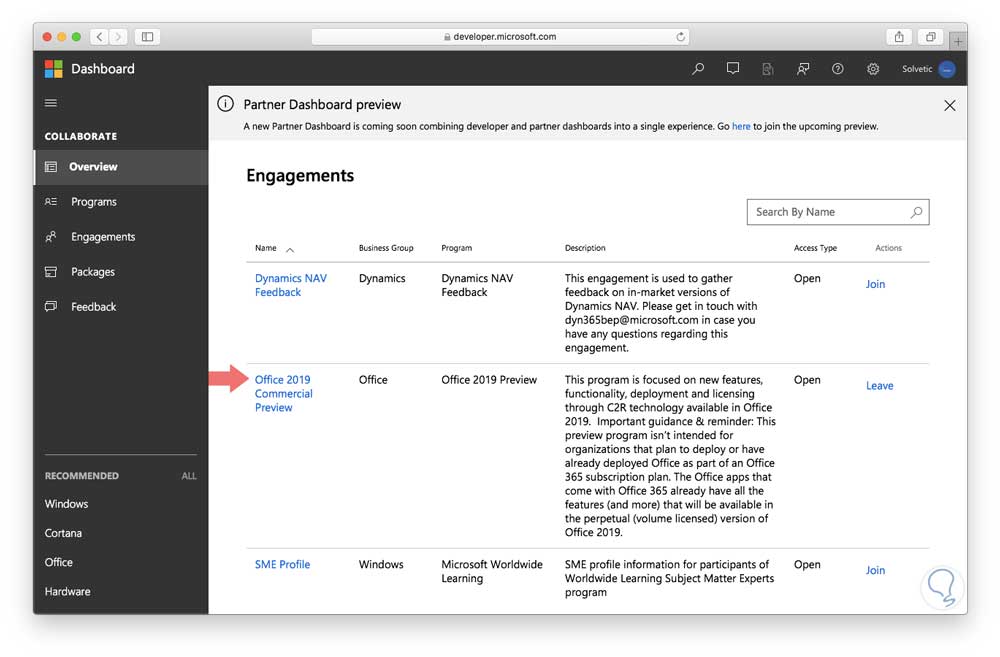Select Engagements in the sidebar
The height and width of the screenshot is (657, 1000).
(103, 237)
